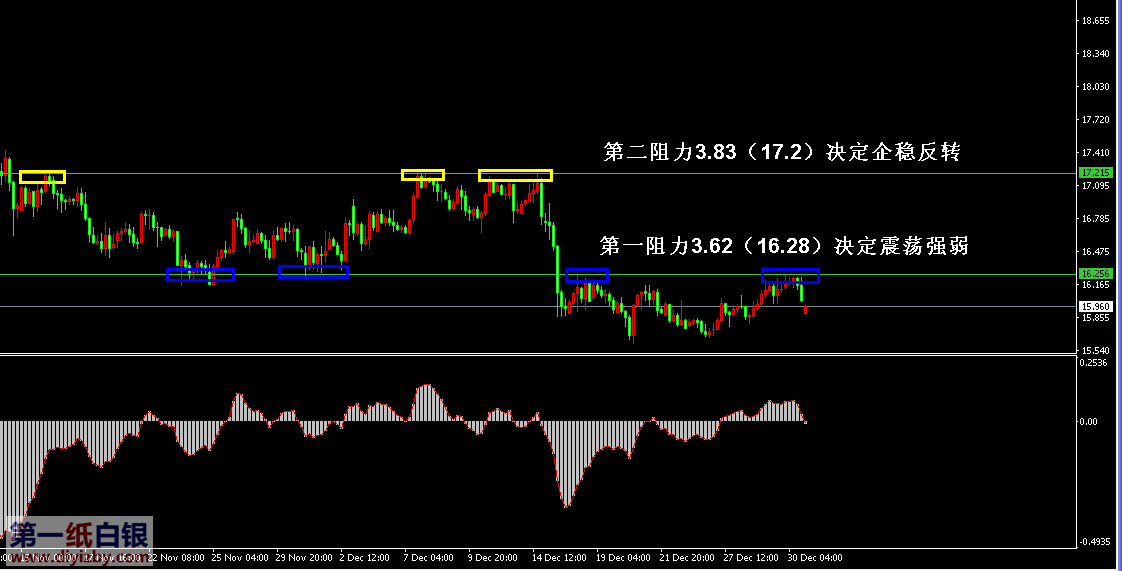
Task: Click the first resistance 3.62 (16.28) annotation
Action: pos(783,246)
